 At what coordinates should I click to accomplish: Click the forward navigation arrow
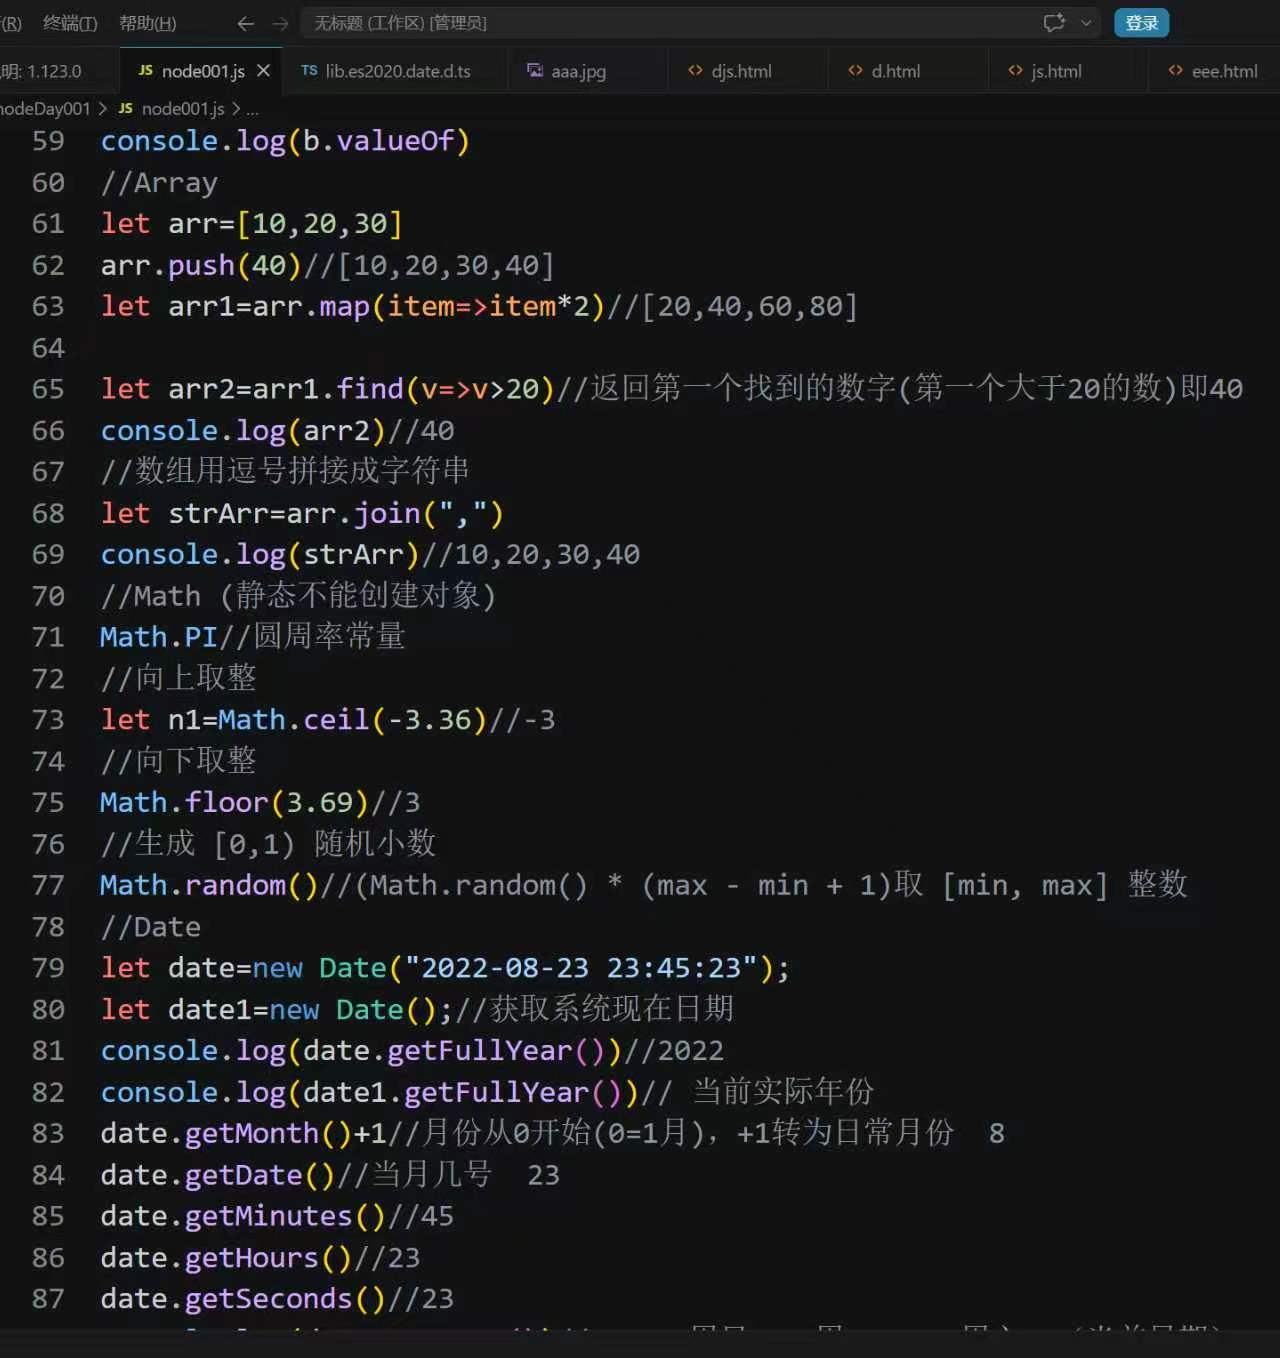(281, 23)
